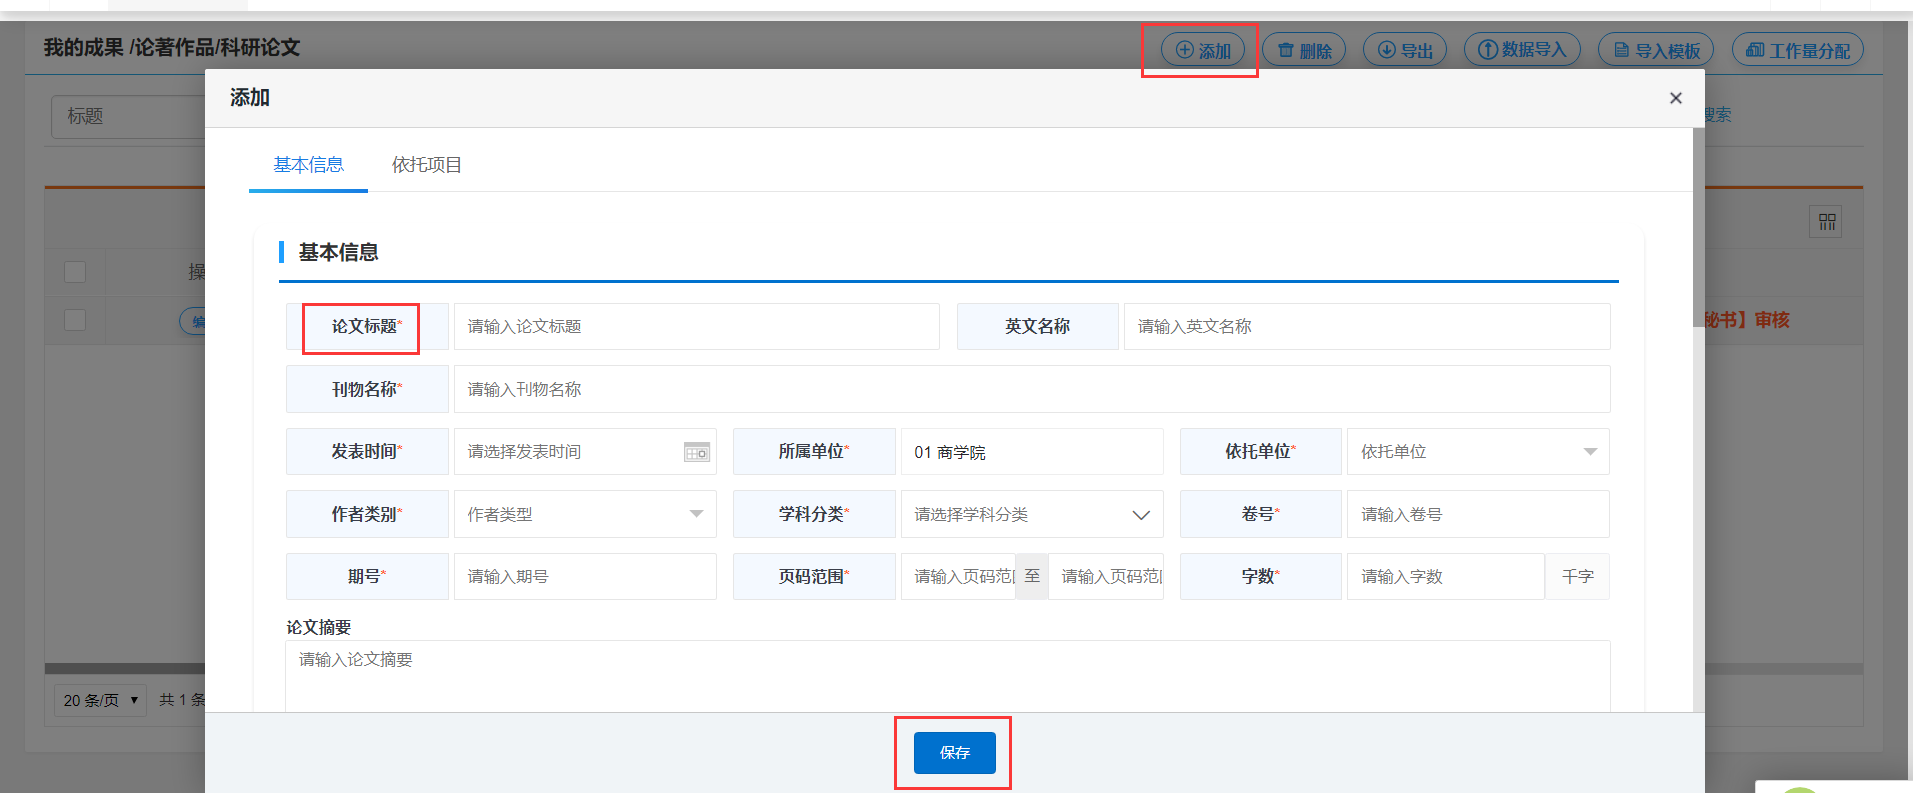Viewport: 1913px width, 793px height.
Task: Open the 数据导入 data import button
Action: 1522,50
